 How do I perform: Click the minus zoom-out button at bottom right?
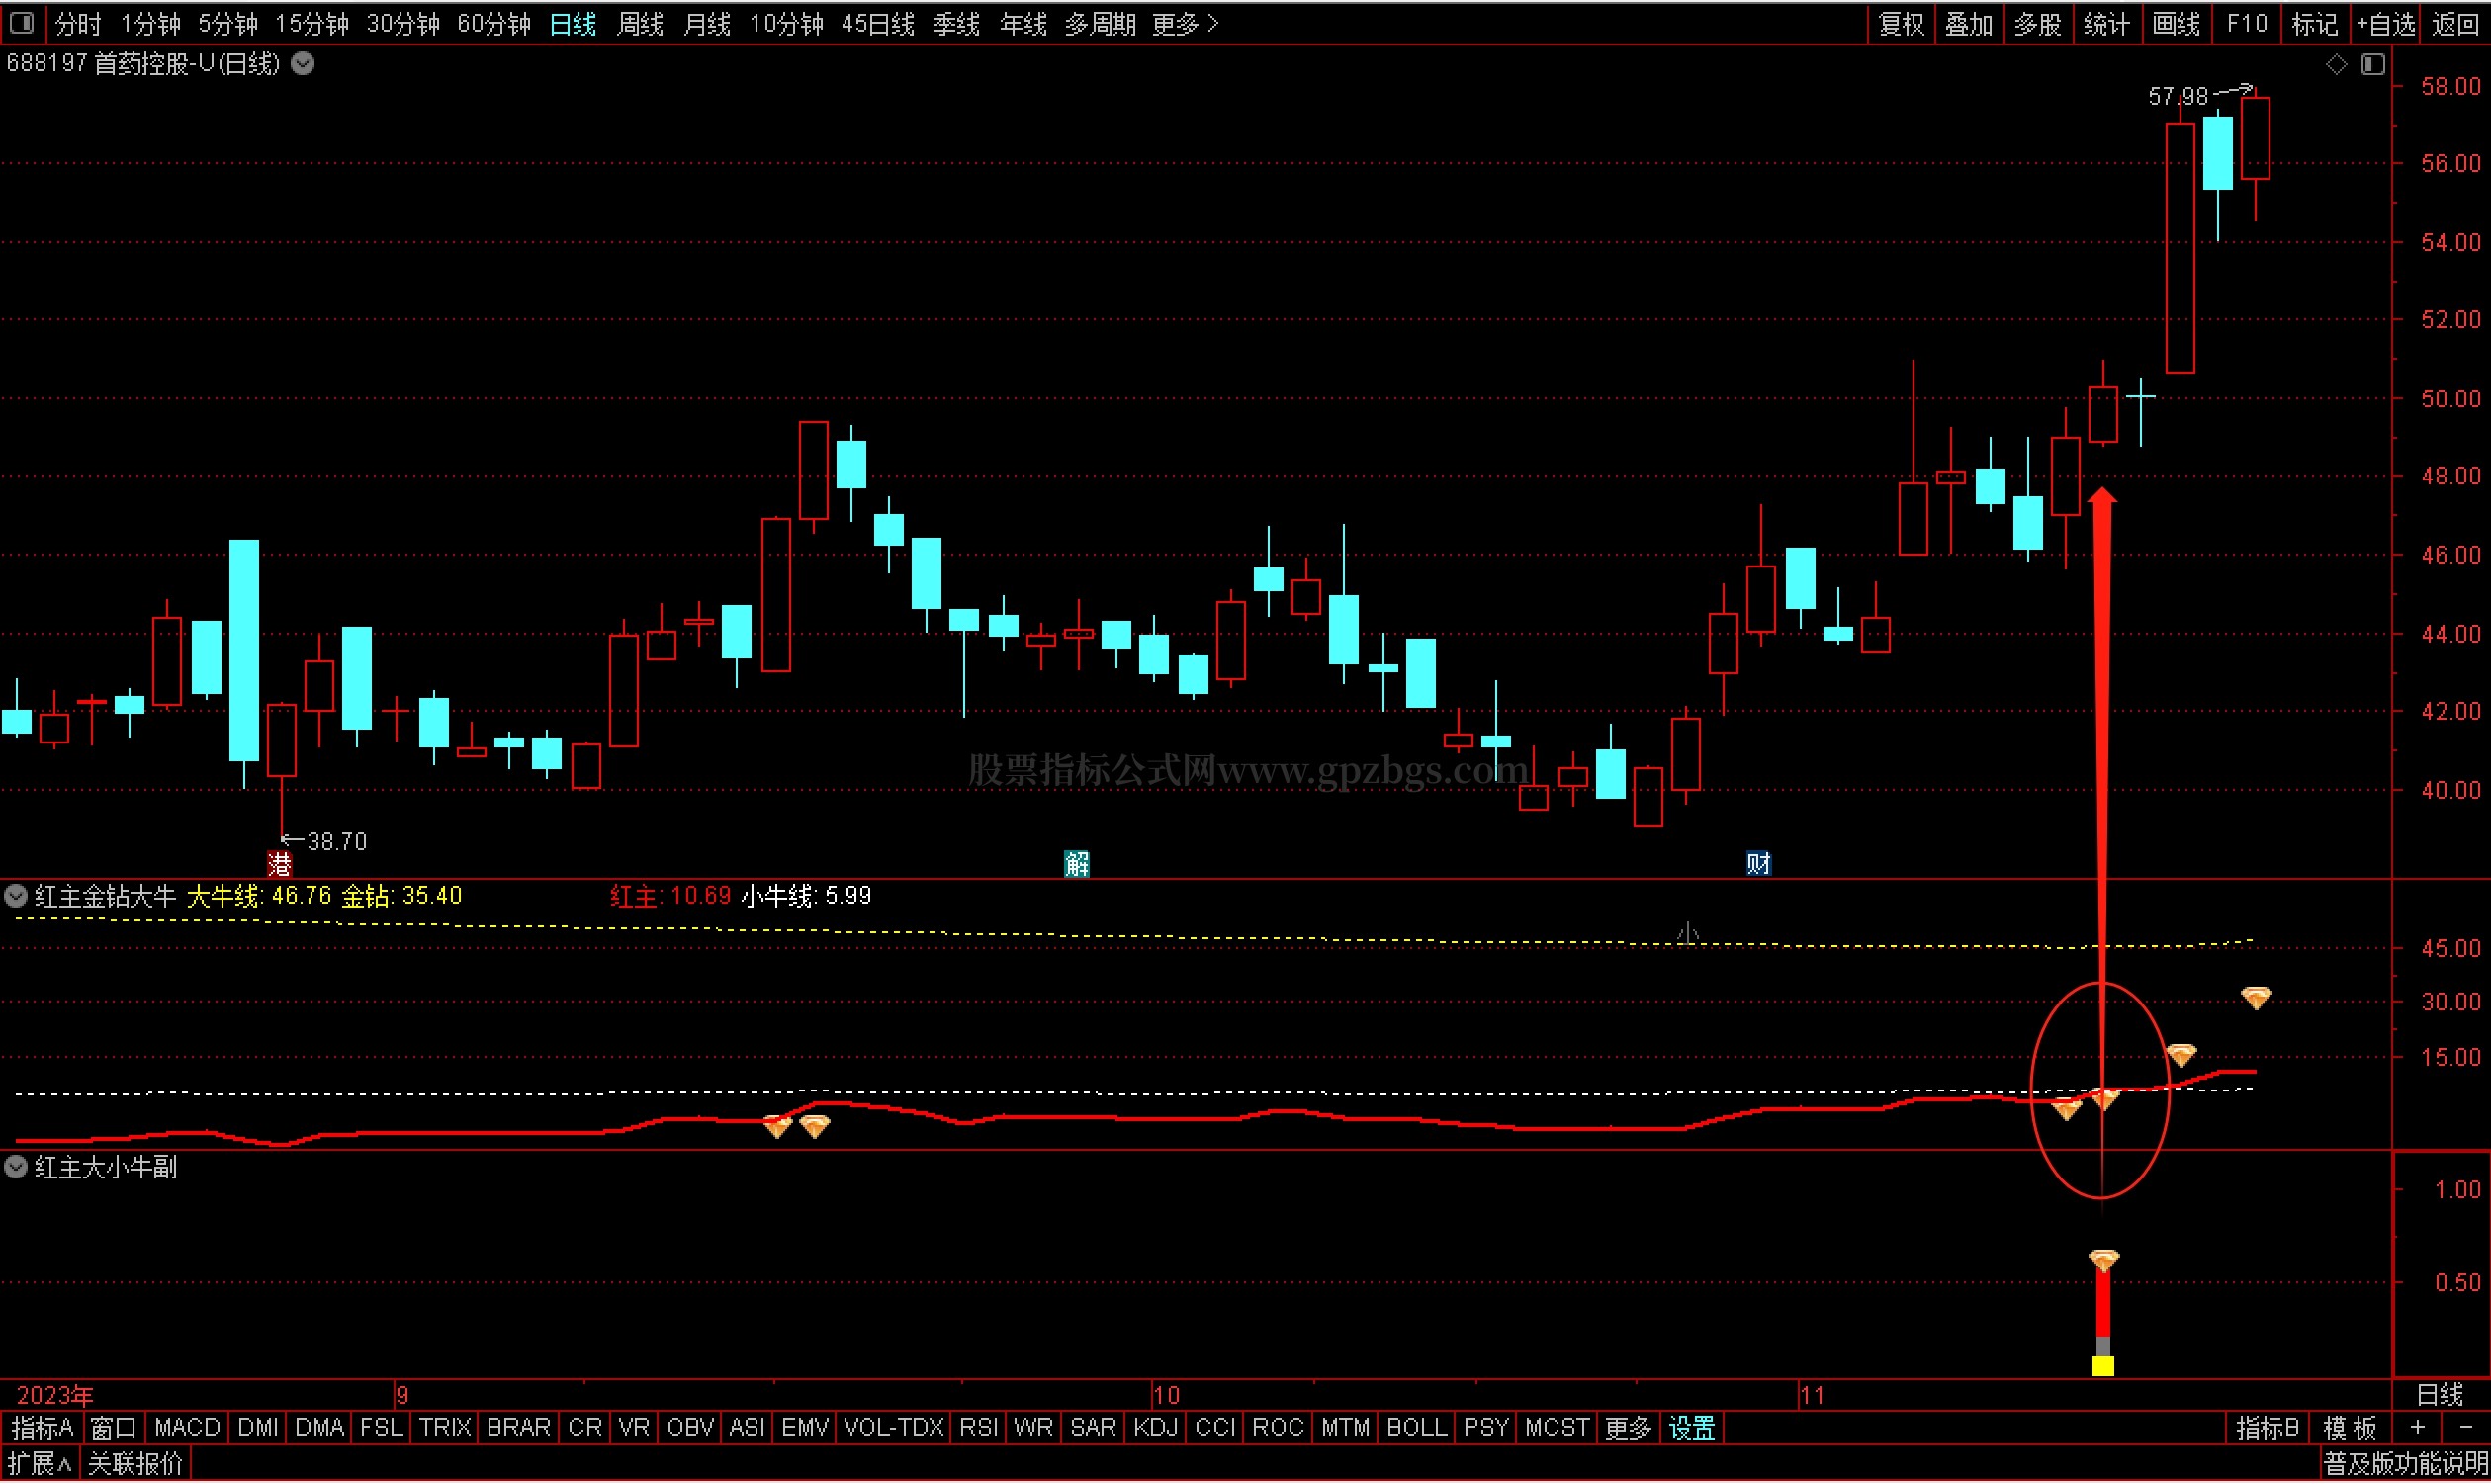coord(2465,1428)
